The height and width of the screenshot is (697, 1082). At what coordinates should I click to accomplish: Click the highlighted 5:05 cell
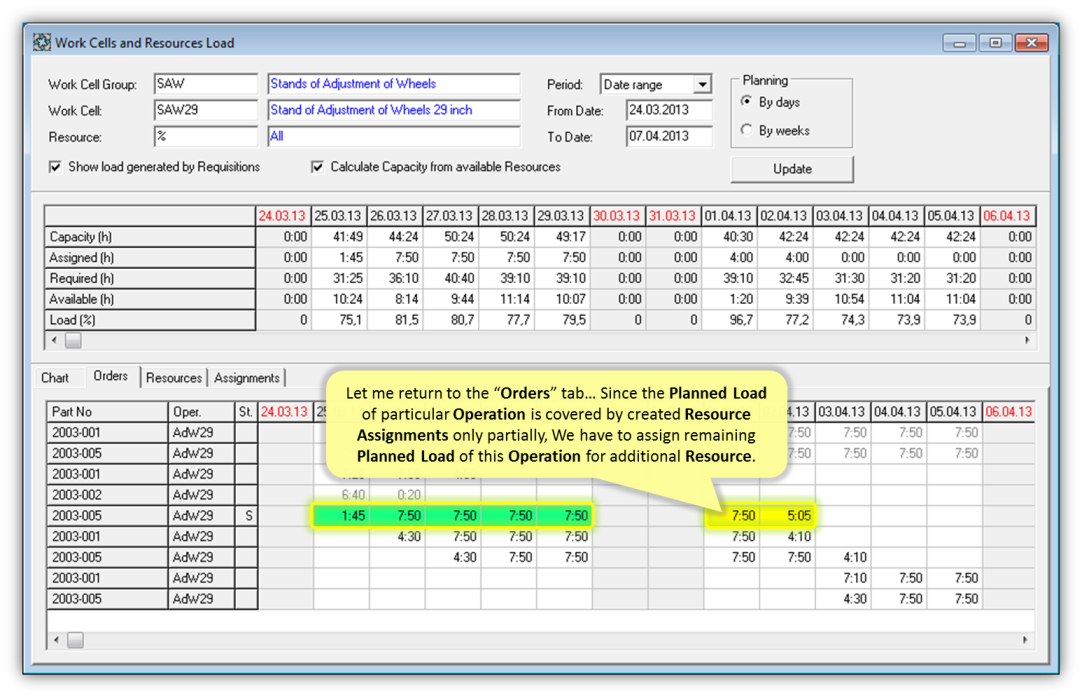pos(788,516)
